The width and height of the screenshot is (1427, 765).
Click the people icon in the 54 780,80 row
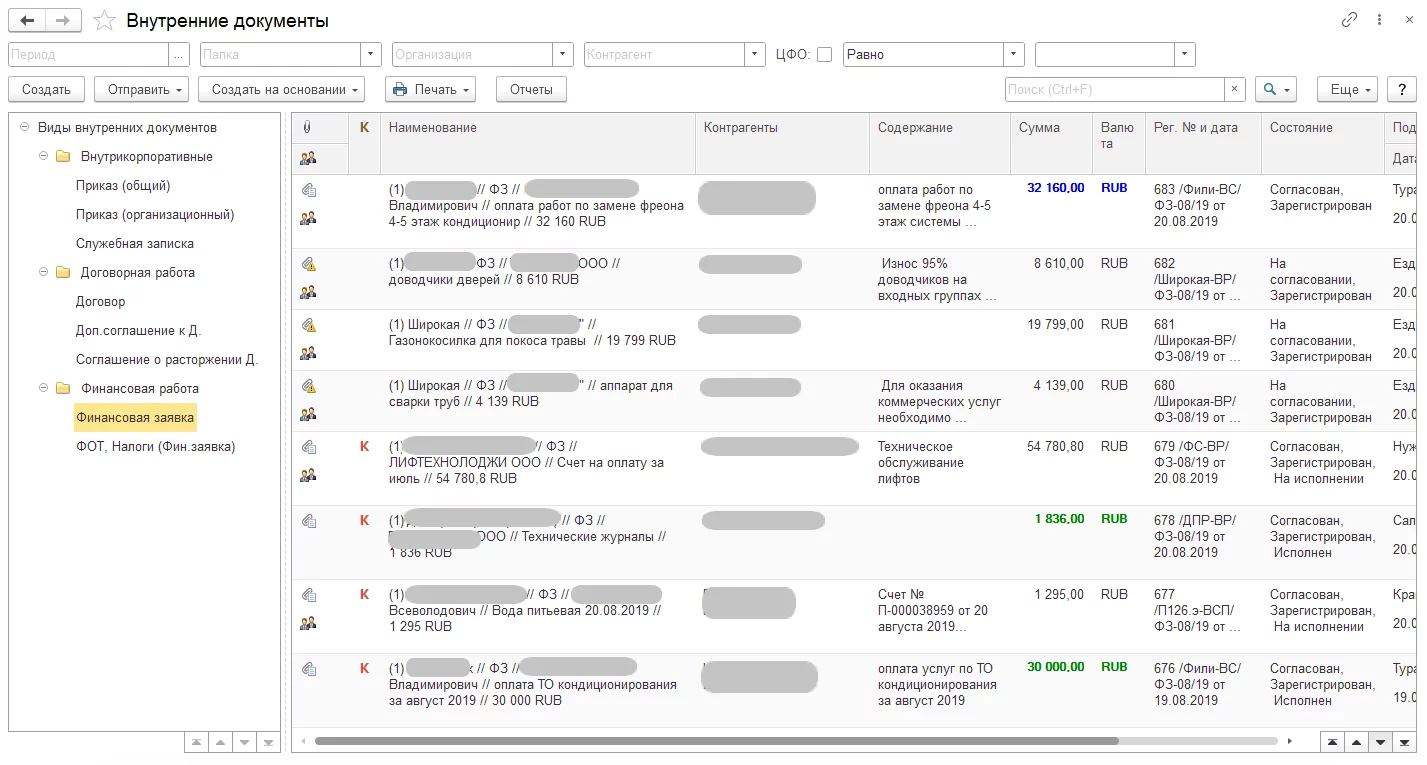pyautogui.click(x=308, y=474)
